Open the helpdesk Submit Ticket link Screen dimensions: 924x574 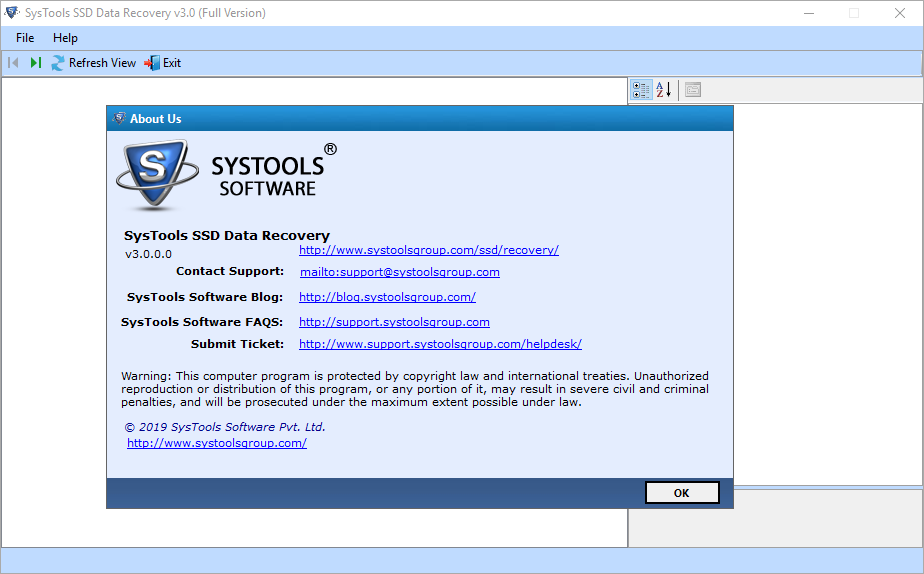click(x=440, y=344)
